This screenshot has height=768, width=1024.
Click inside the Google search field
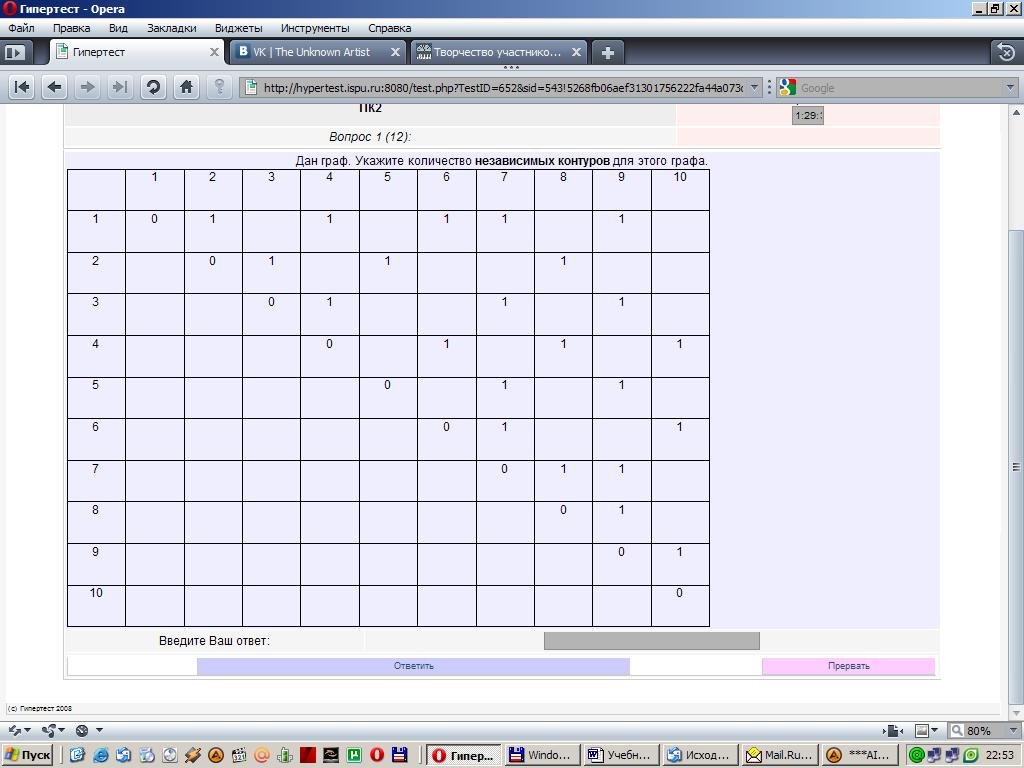pos(901,88)
